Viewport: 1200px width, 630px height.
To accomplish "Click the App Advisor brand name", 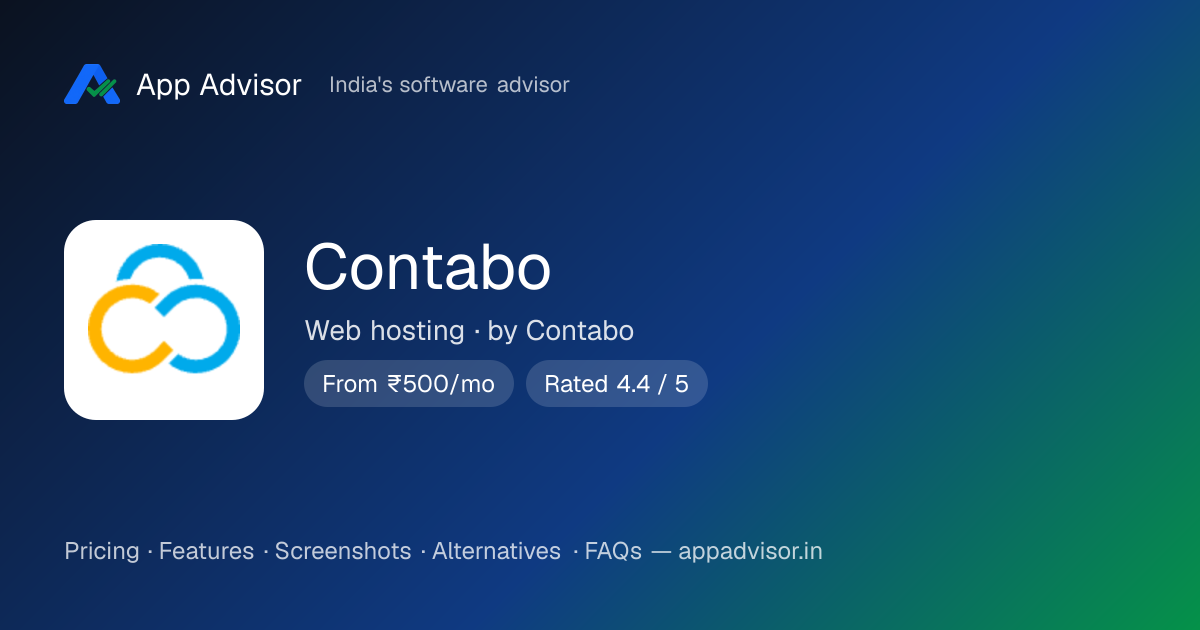I will point(219,85).
